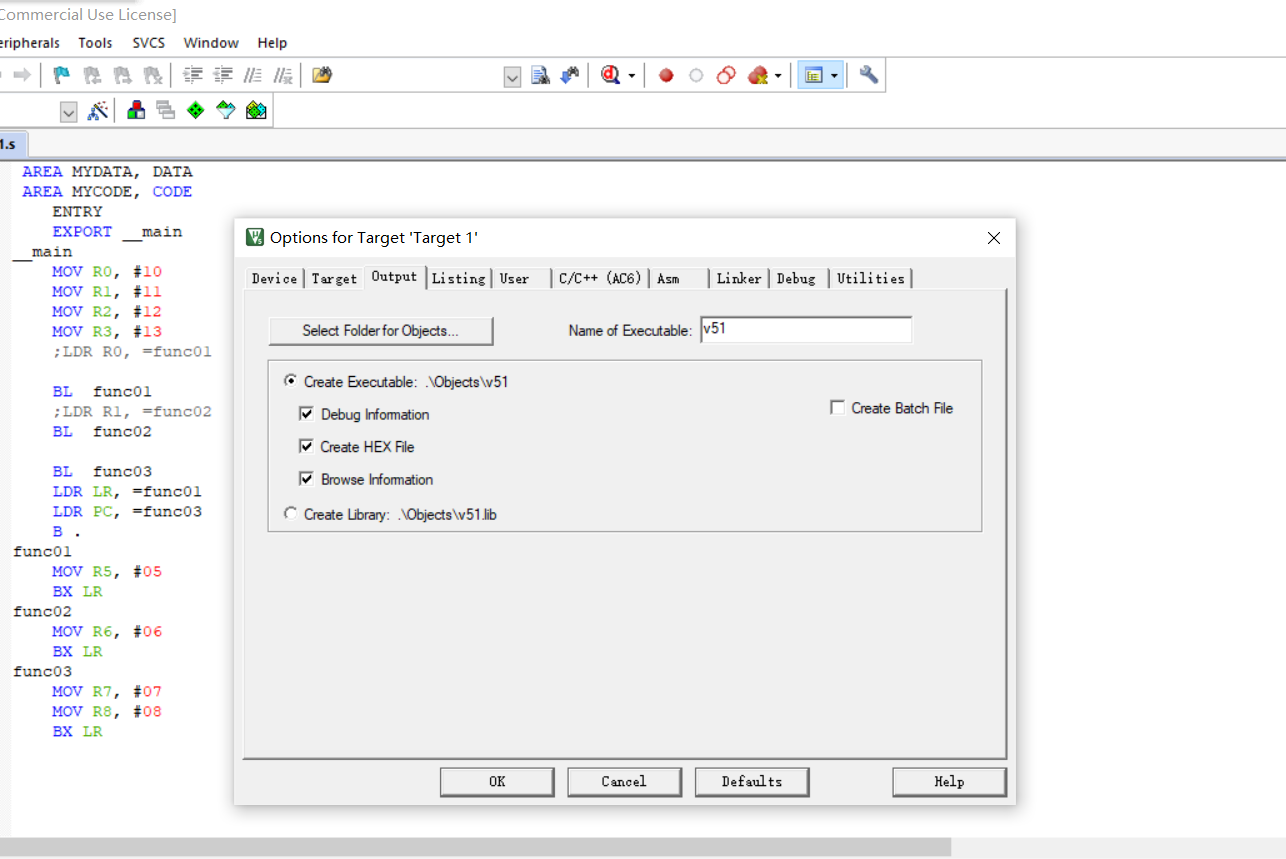Viewport: 1286px width, 859px height.
Task: Open the Window menu
Action: 211,43
